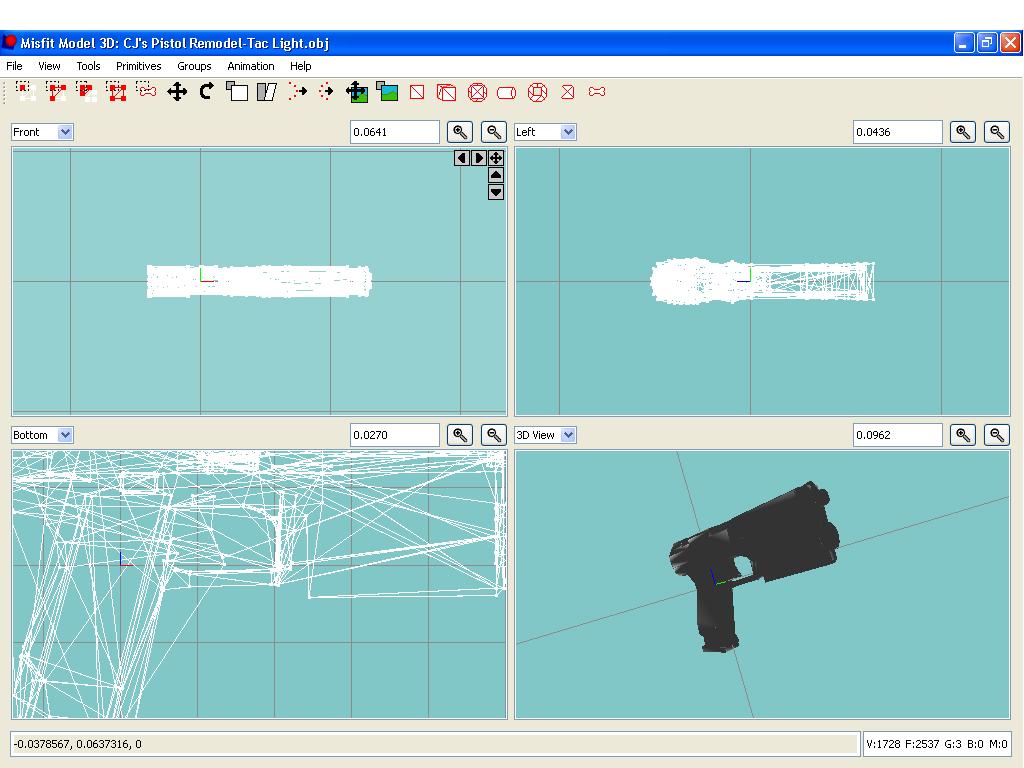Pan Front viewport right with arrow button
Viewport: 1024px width, 768px height.
point(479,158)
